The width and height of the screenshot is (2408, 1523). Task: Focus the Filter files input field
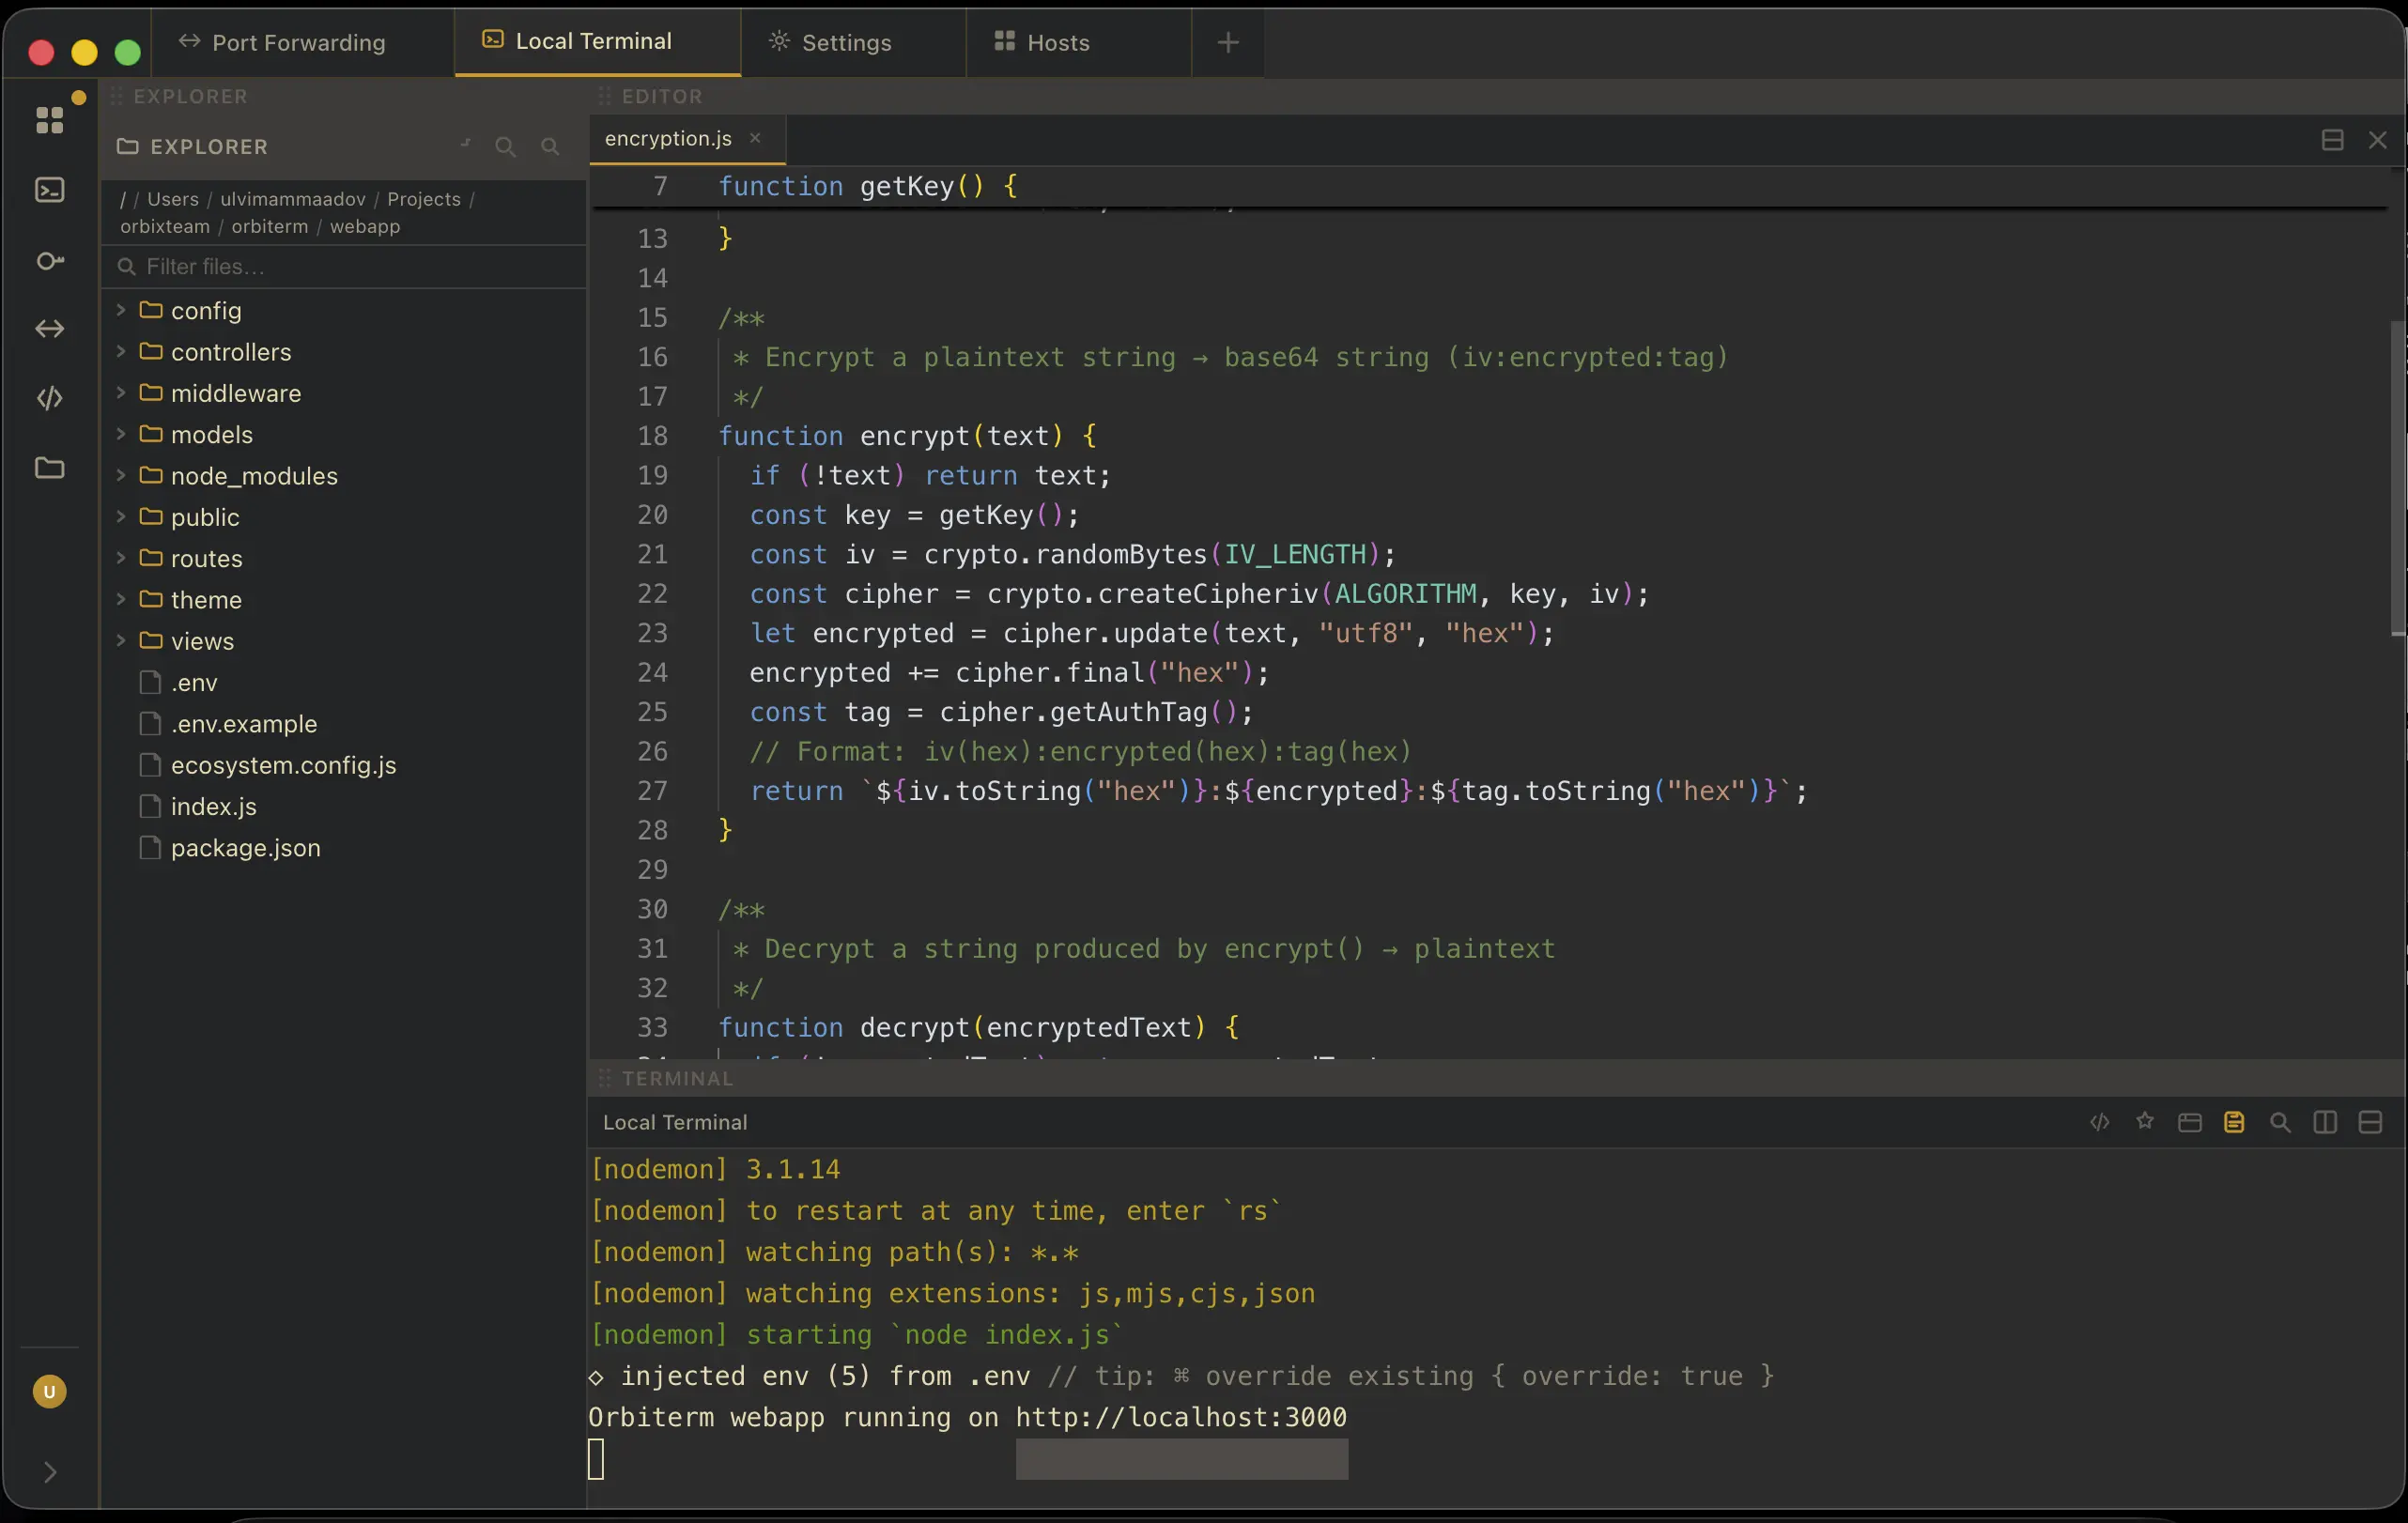343,266
